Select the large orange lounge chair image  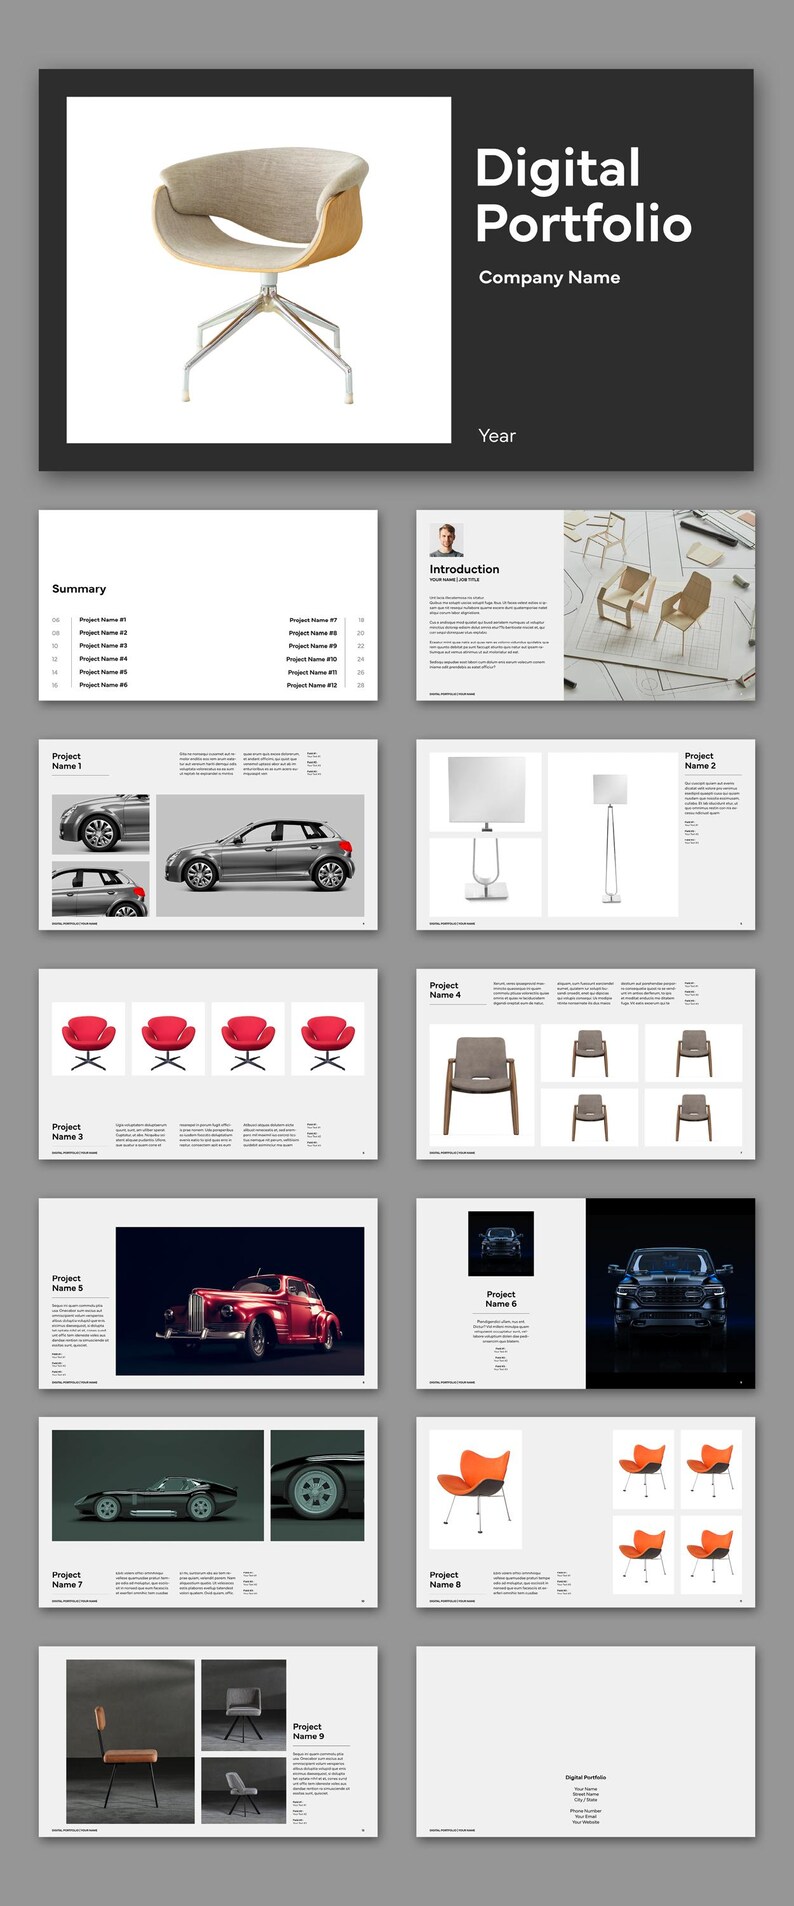point(476,1489)
